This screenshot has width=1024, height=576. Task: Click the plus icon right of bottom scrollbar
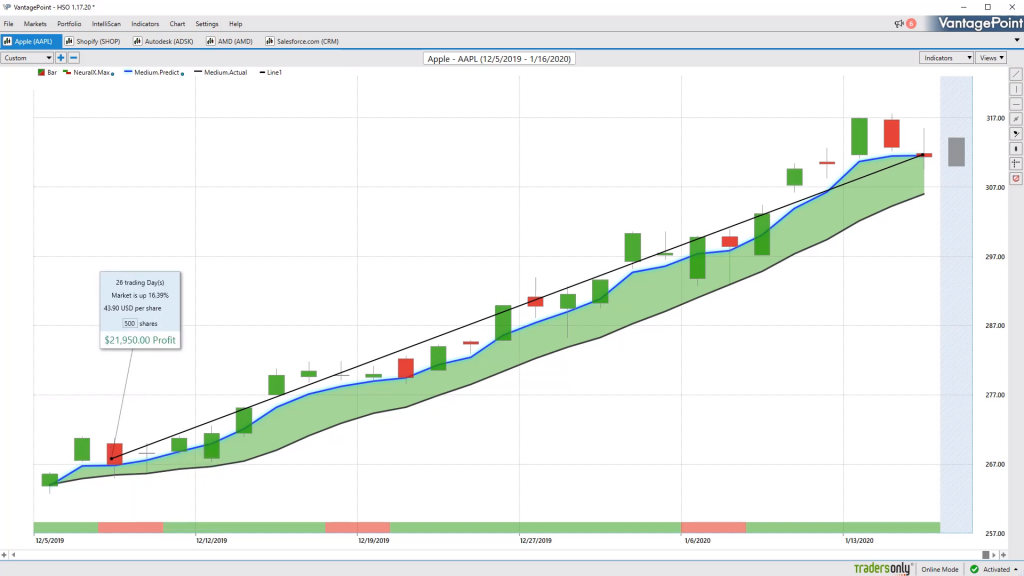pyautogui.click(x=1004, y=555)
